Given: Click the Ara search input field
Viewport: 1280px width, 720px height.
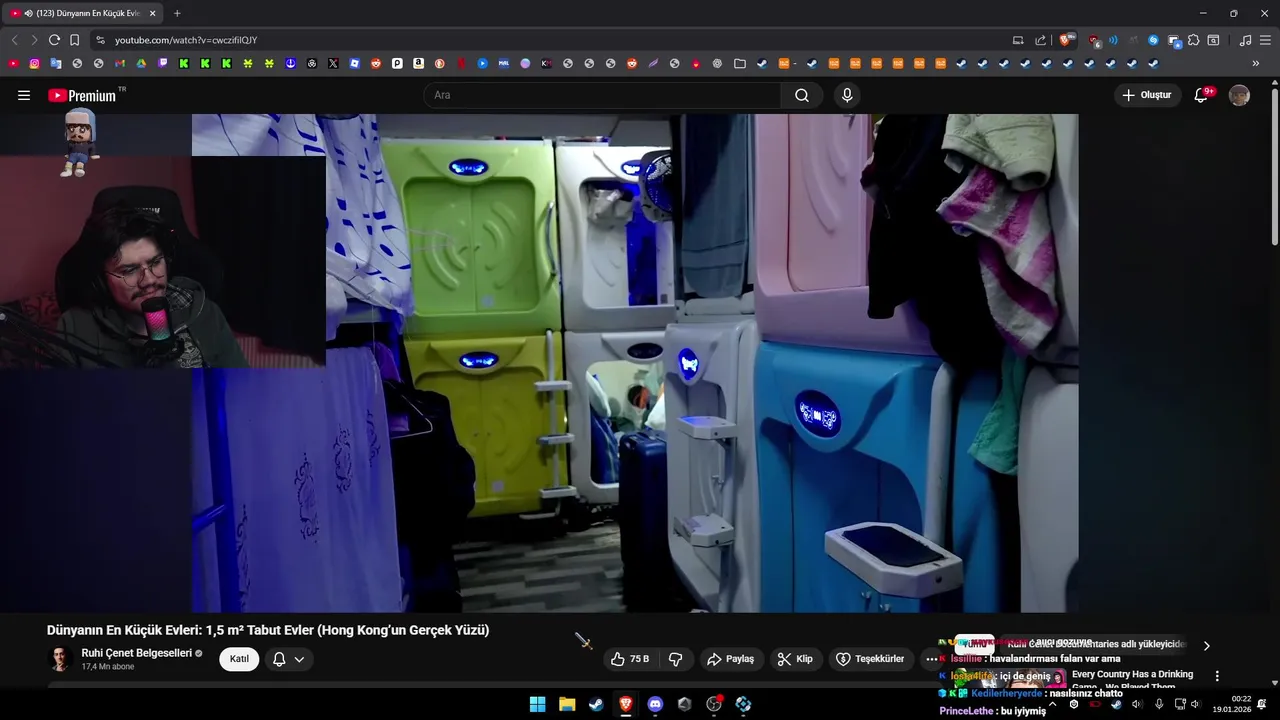Looking at the screenshot, I should tap(603, 95).
